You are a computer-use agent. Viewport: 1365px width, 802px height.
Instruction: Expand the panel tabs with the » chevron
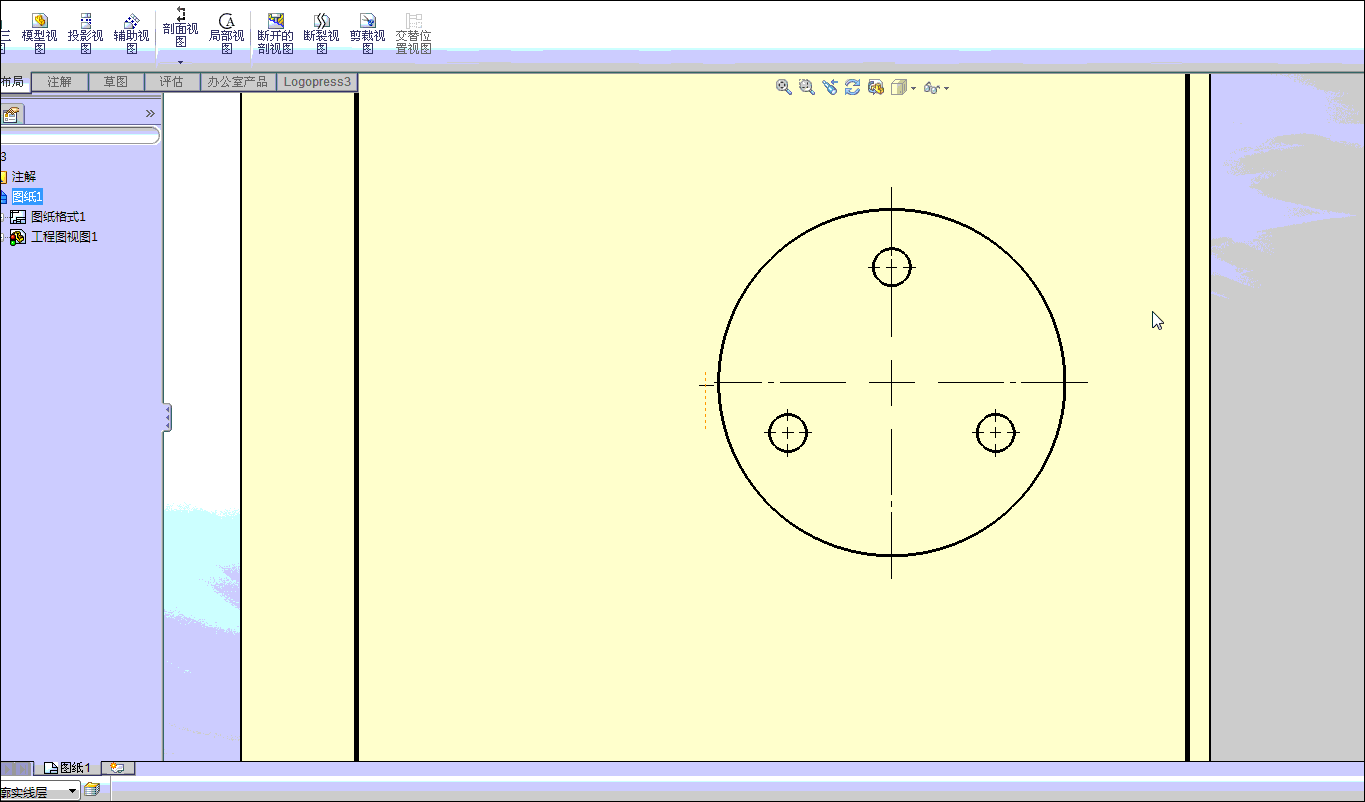tap(151, 113)
